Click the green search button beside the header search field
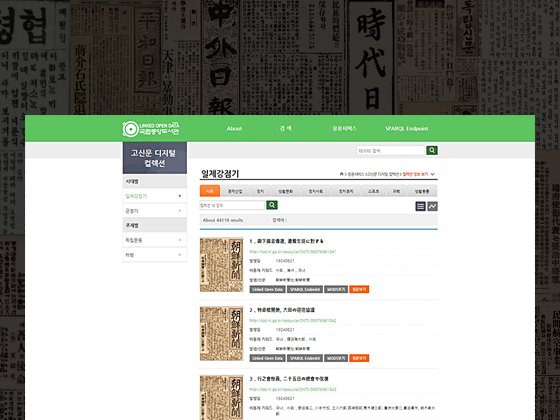The width and height of the screenshot is (560, 420). pyautogui.click(x=432, y=150)
